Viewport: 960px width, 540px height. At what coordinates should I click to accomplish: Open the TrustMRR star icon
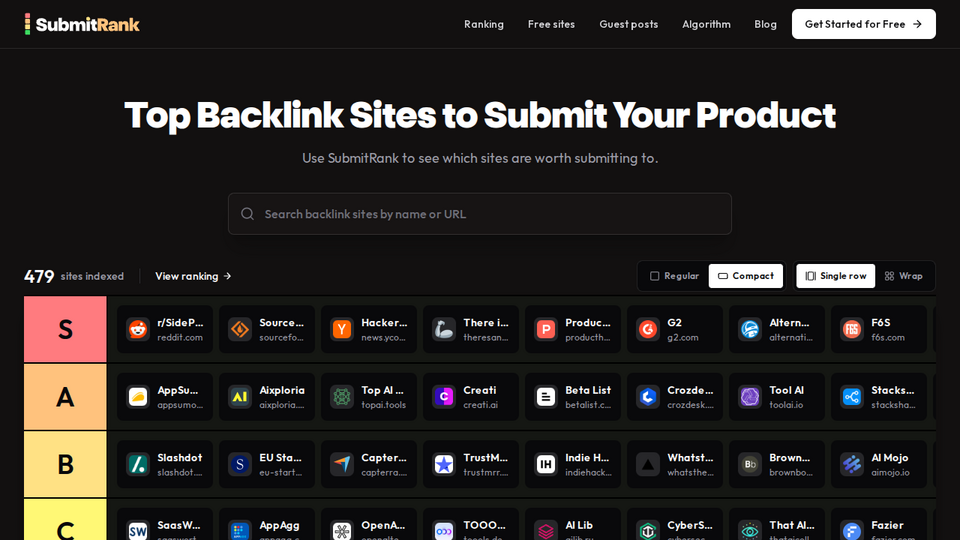coord(444,464)
